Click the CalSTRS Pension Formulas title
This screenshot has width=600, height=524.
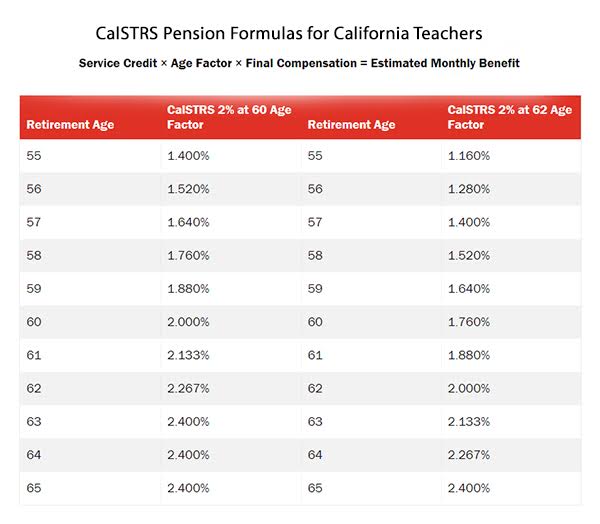[300, 34]
